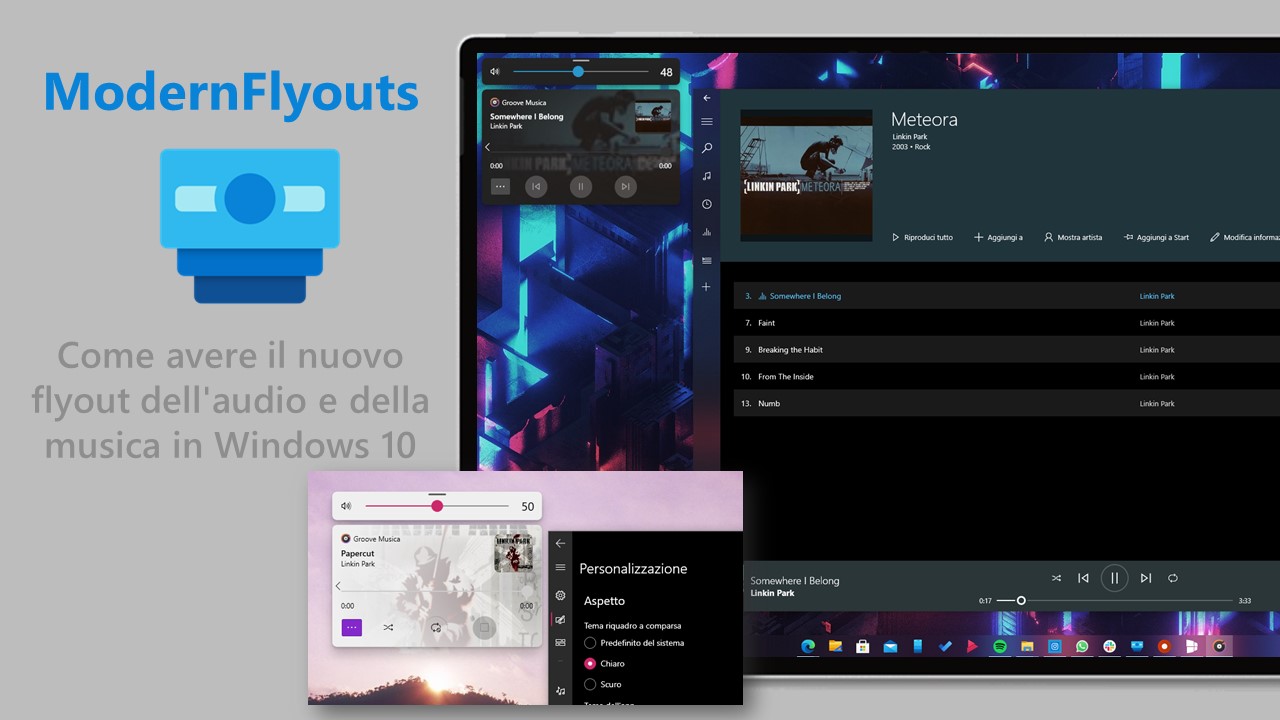The height and width of the screenshot is (720, 1280).
Task: Skip to next track in Groove playback bar
Action: click(x=1146, y=578)
